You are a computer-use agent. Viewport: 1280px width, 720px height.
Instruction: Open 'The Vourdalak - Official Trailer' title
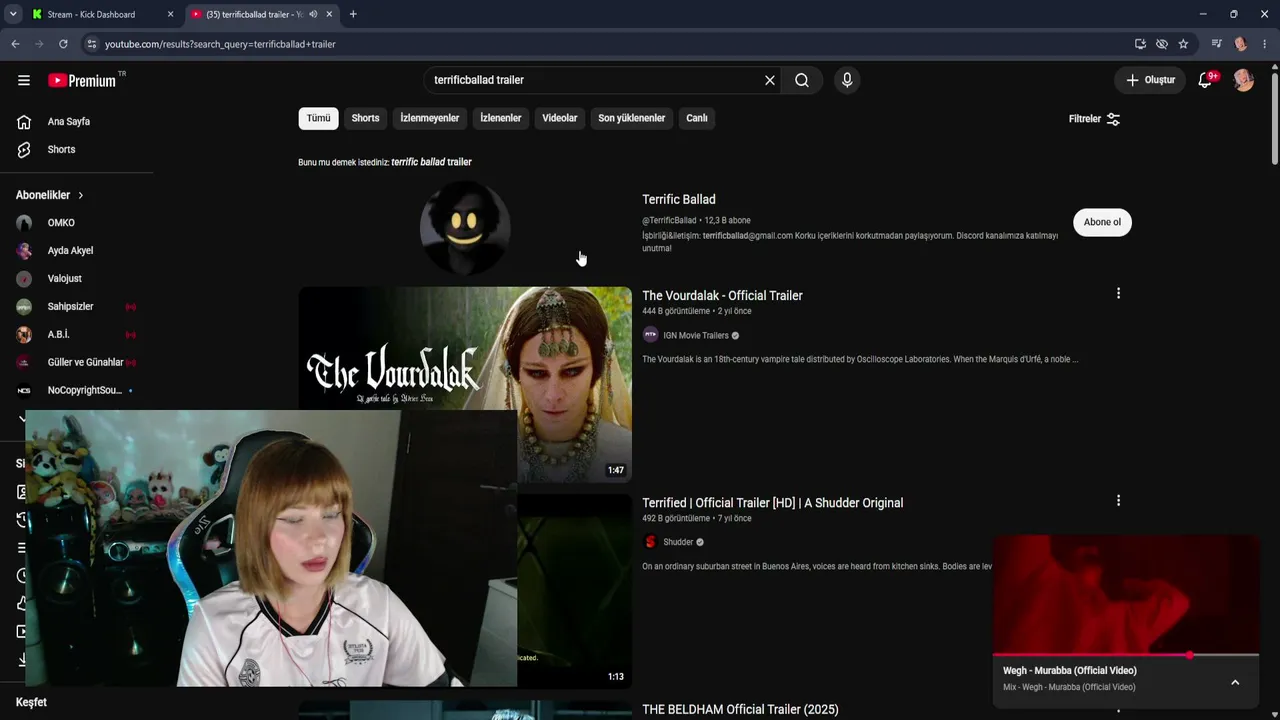(x=722, y=295)
